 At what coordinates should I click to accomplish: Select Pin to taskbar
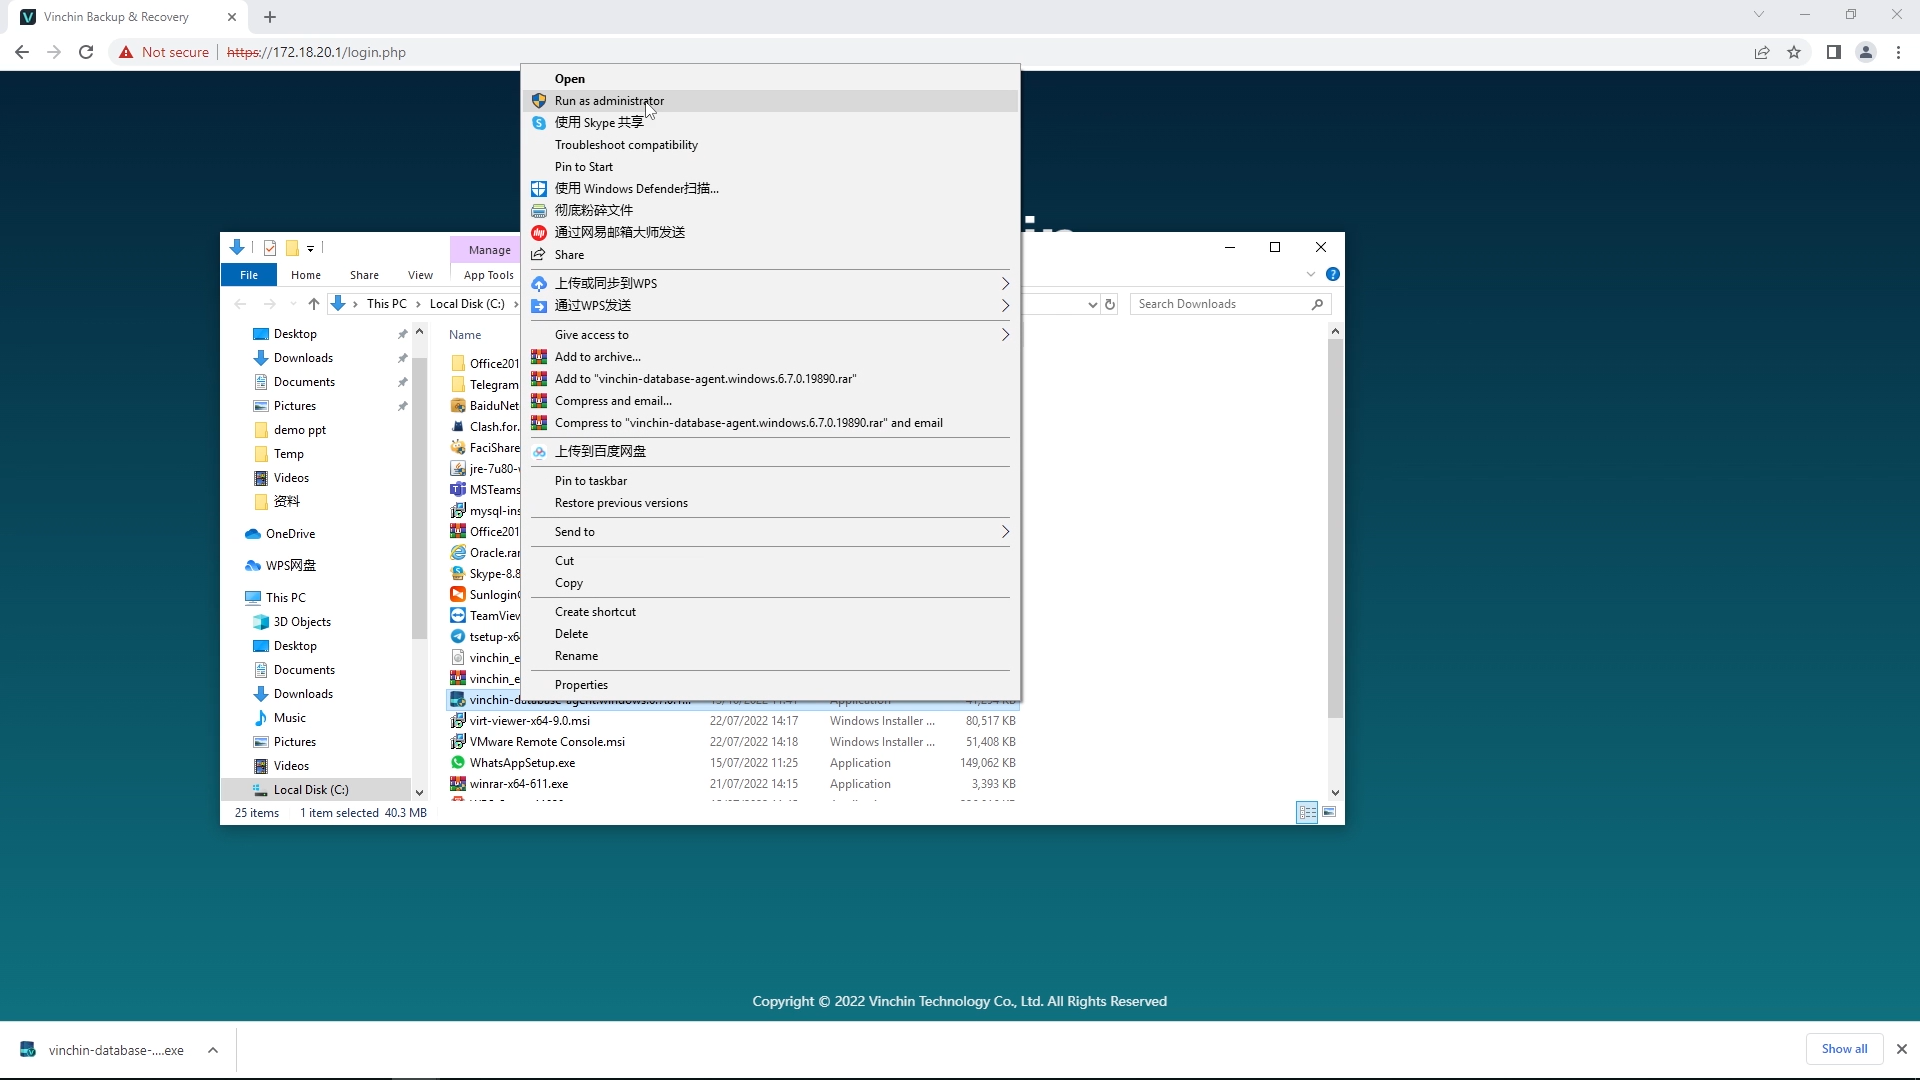pos(770,481)
